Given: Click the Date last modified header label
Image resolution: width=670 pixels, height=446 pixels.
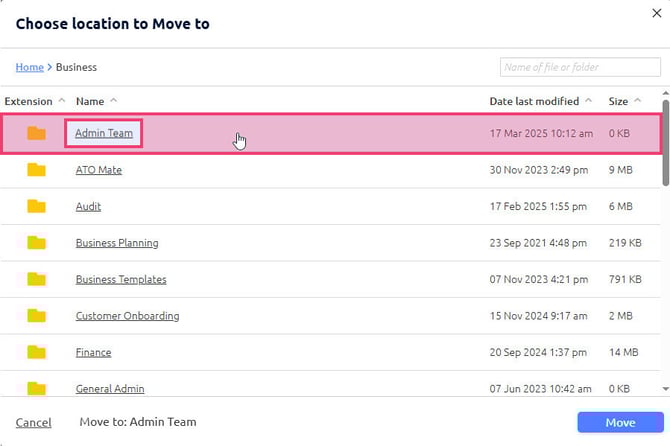Looking at the screenshot, I should (x=534, y=101).
